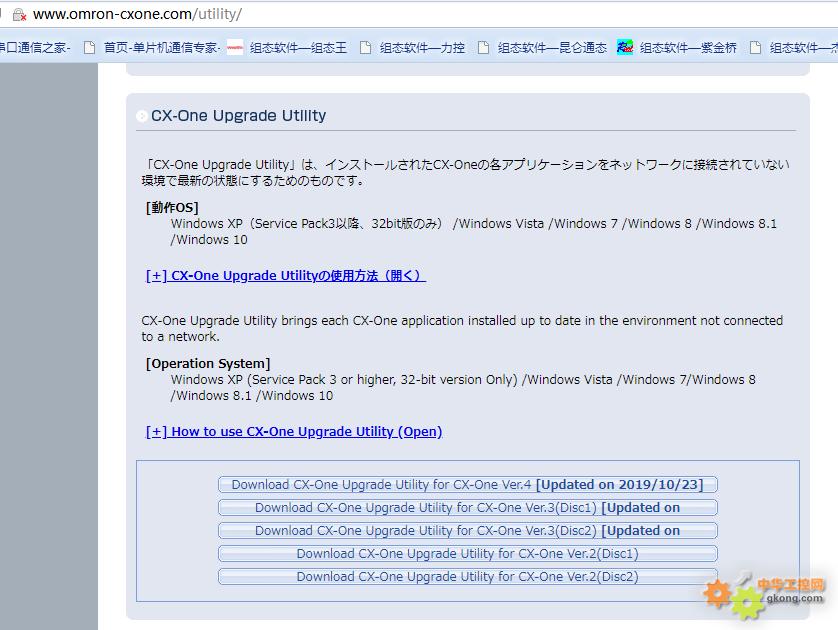Open the 组态软件—组态王 bookmark
The width and height of the screenshot is (838, 630).
click(x=288, y=48)
